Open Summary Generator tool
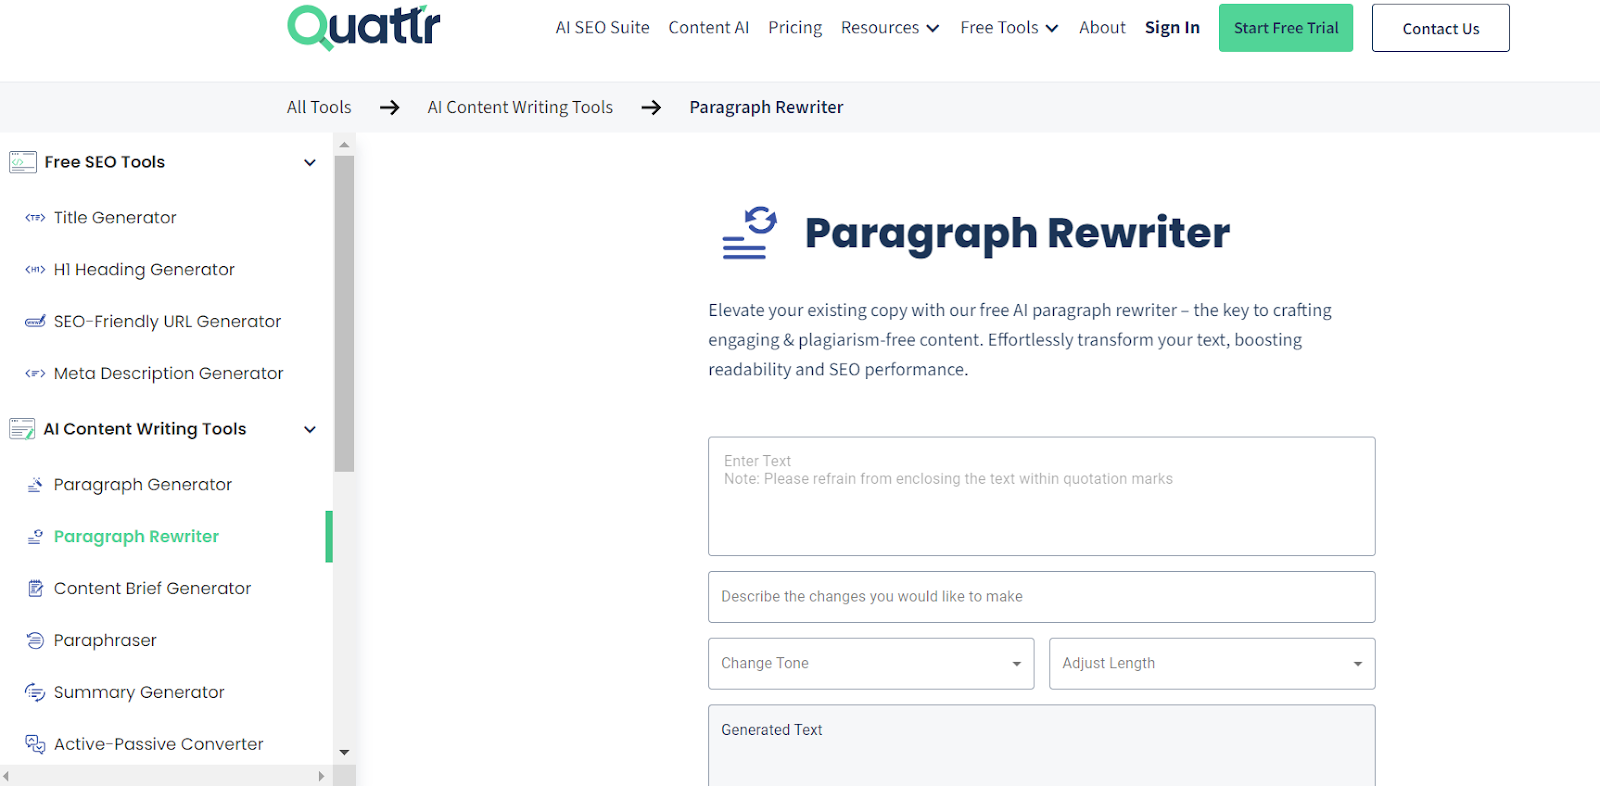 (x=139, y=693)
